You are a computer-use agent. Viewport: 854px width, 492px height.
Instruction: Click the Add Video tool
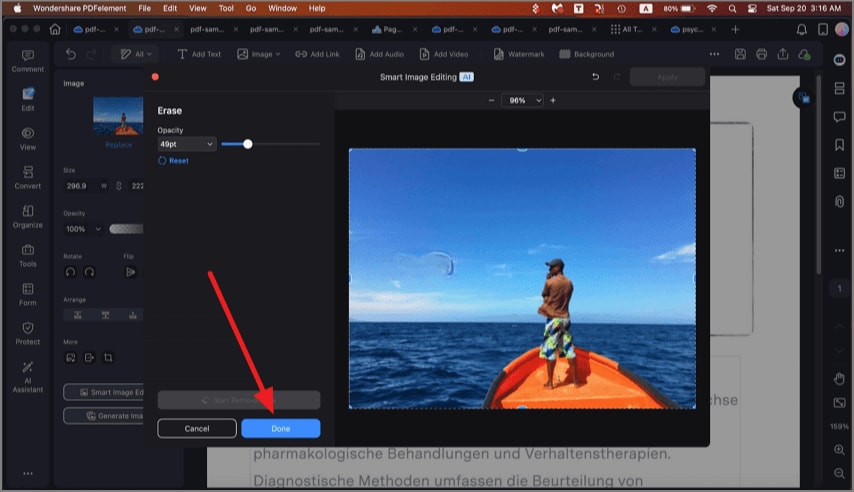(444, 54)
